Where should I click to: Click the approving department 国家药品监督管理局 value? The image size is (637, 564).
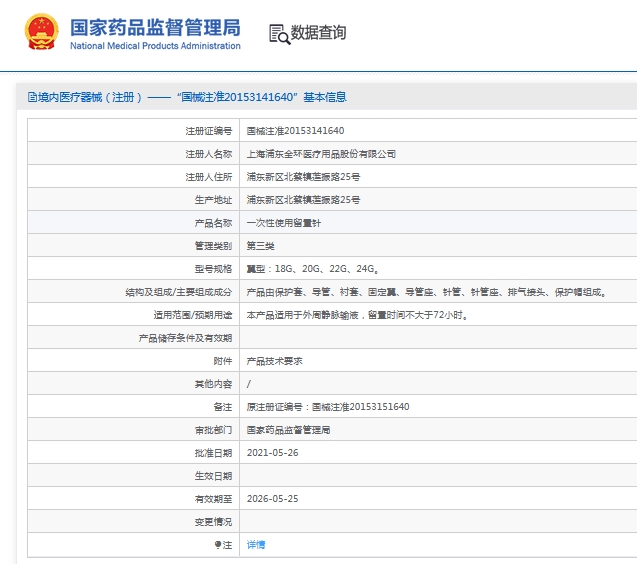click(x=288, y=430)
